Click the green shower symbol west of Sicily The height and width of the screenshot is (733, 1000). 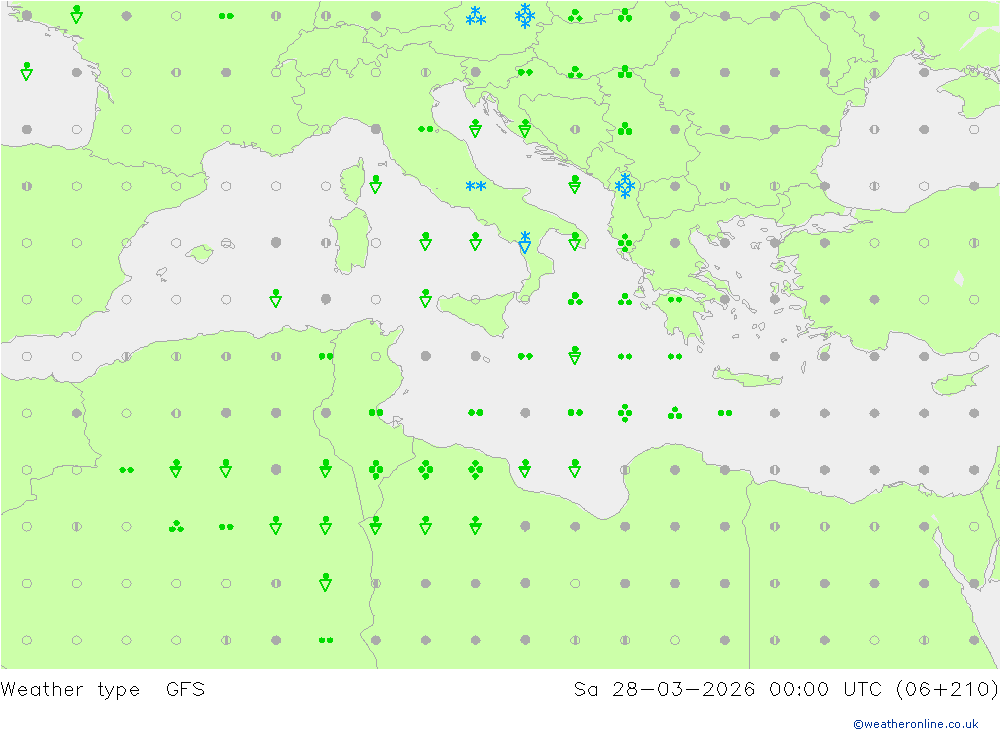point(425,298)
